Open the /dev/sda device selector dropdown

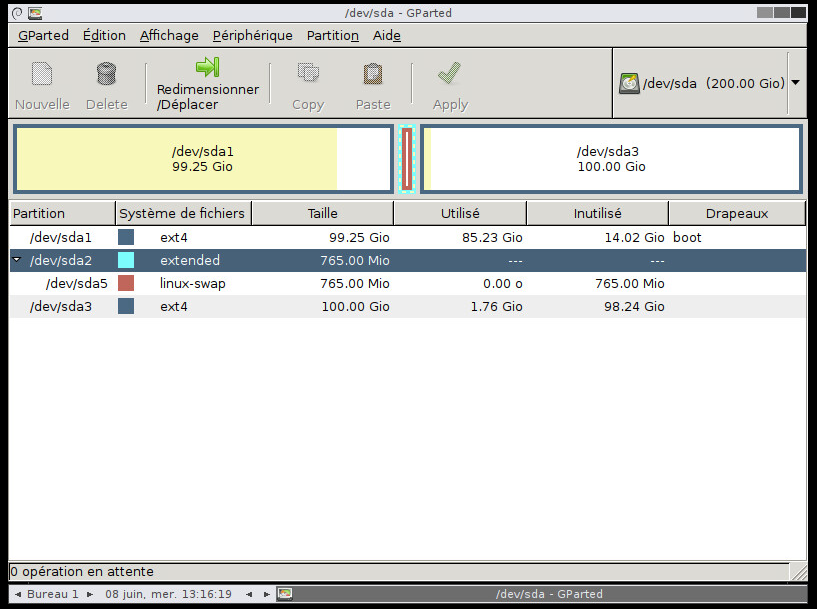pyautogui.click(x=795, y=83)
